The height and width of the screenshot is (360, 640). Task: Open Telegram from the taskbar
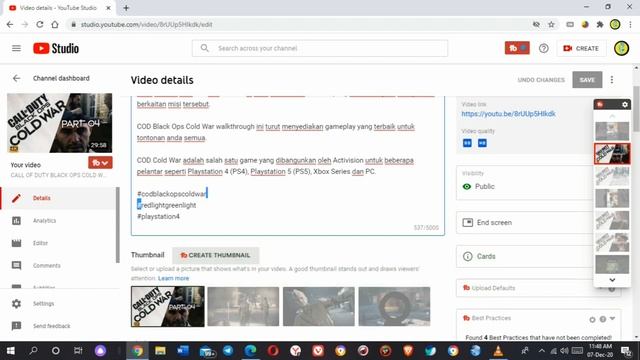click(x=228, y=351)
